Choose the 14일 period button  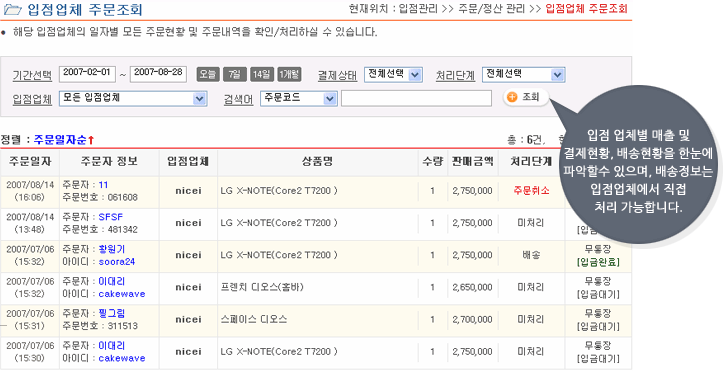pyautogui.click(x=262, y=74)
